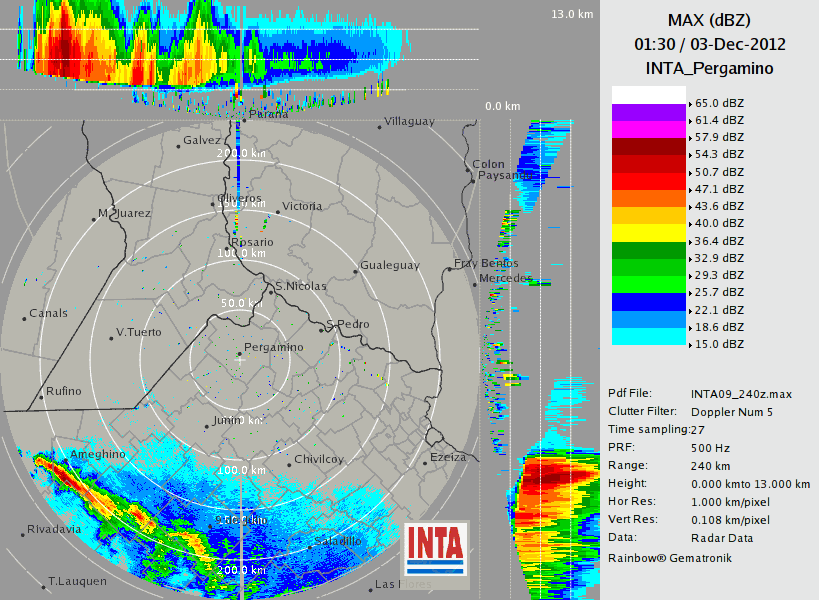Image resolution: width=819 pixels, height=600 pixels.
Task: Click the Oliveros city label
Action: click(x=240, y=198)
